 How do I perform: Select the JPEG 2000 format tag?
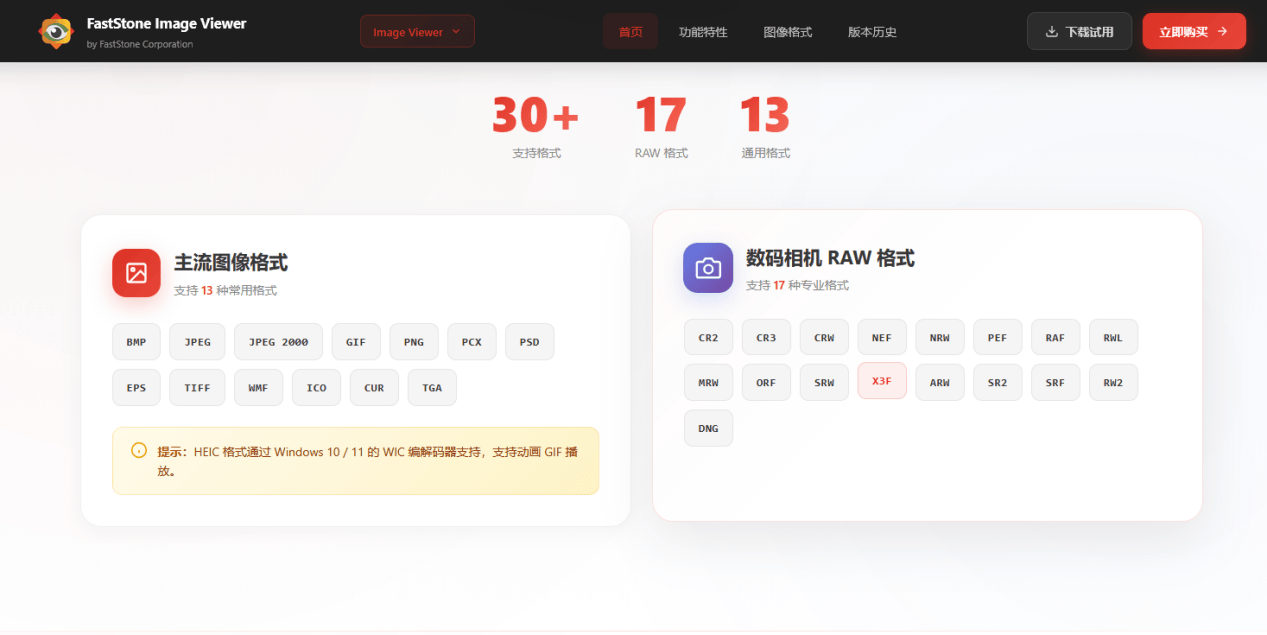(278, 342)
